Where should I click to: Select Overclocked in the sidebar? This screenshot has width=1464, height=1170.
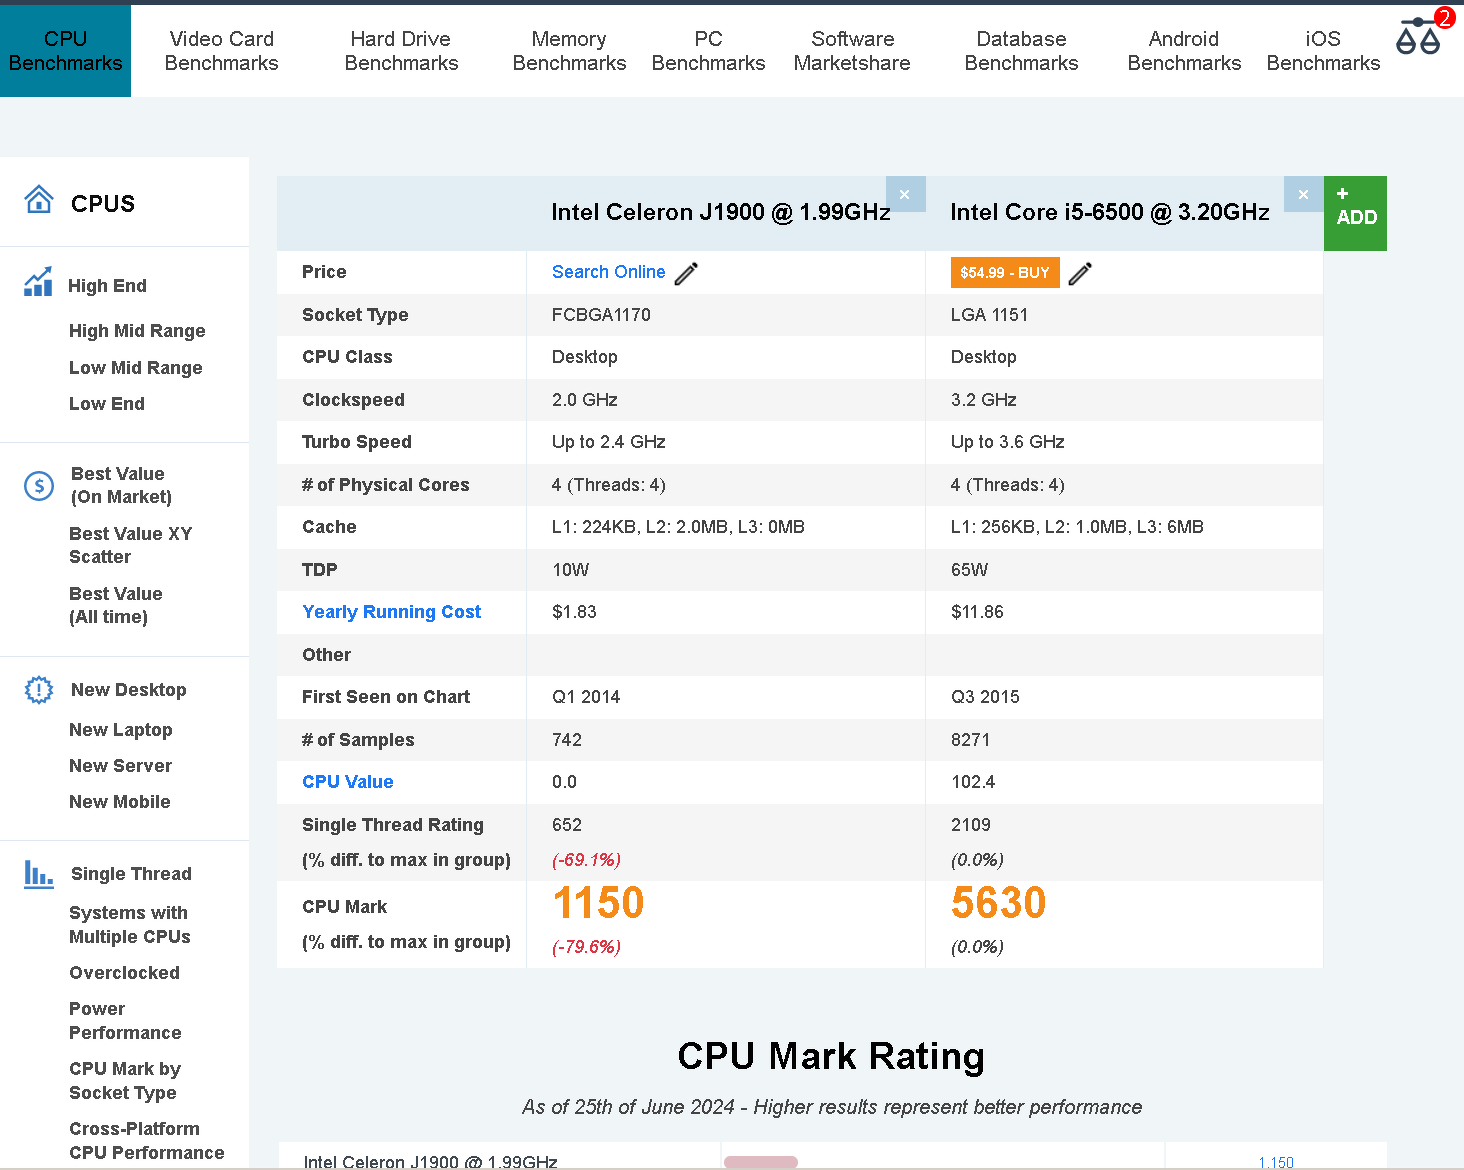tap(124, 973)
